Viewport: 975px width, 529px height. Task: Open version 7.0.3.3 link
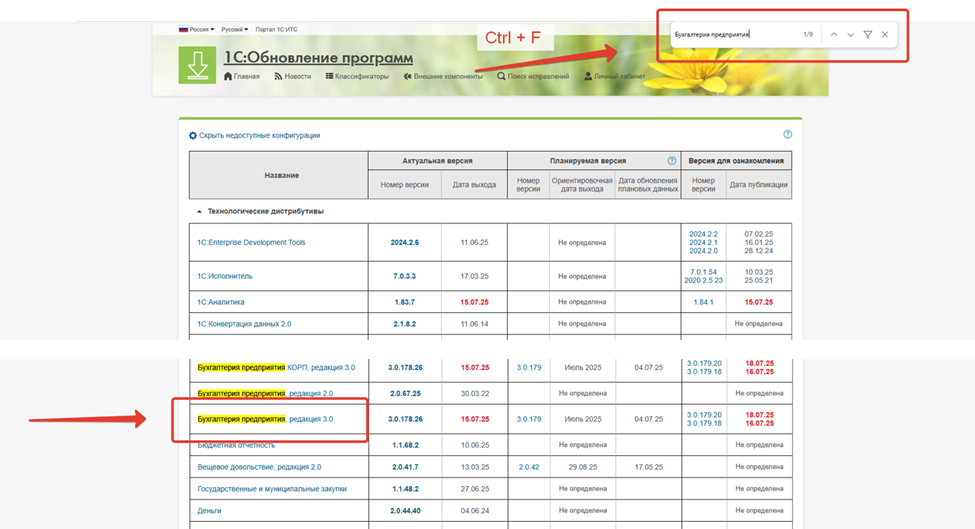[x=404, y=276]
